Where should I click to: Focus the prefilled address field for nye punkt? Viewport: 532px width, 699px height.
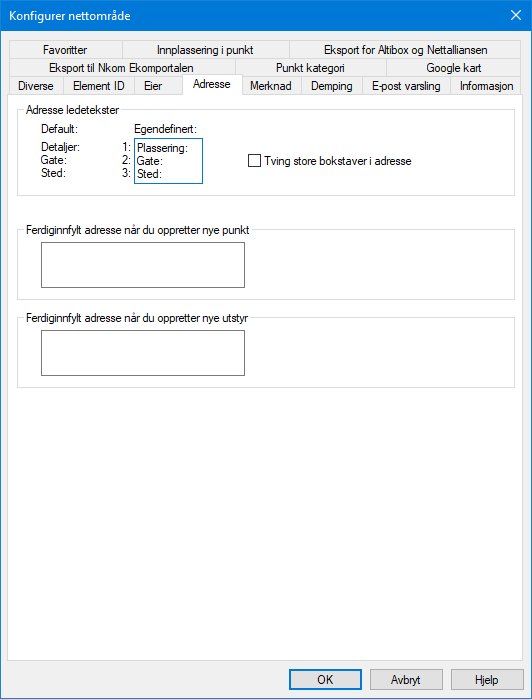tap(143, 265)
